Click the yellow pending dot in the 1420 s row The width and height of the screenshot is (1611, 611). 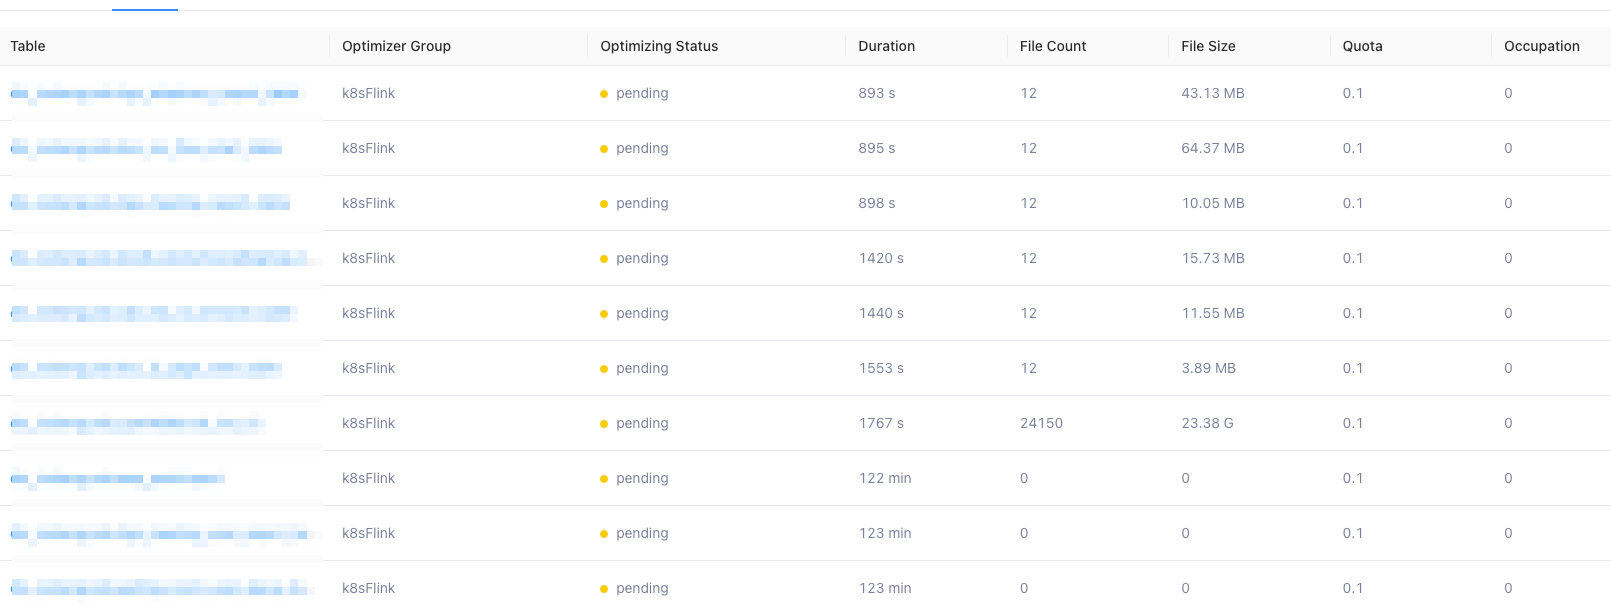click(604, 259)
